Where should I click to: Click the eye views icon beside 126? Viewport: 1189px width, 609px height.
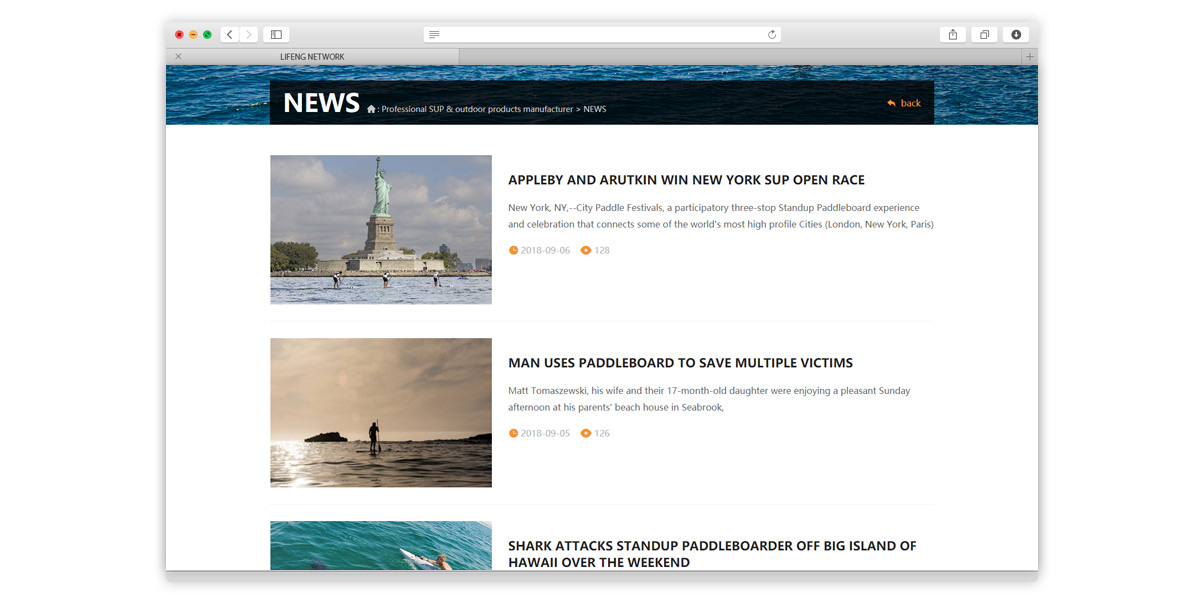(x=585, y=433)
